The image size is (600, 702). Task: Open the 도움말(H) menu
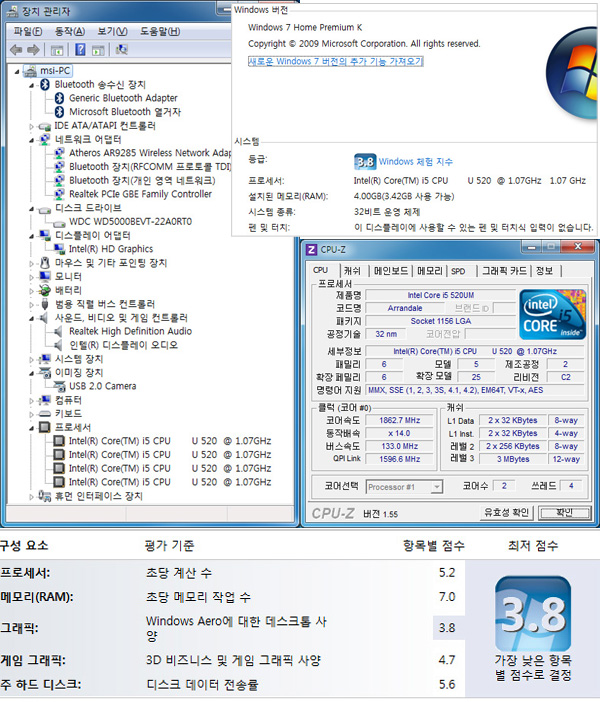tap(160, 31)
